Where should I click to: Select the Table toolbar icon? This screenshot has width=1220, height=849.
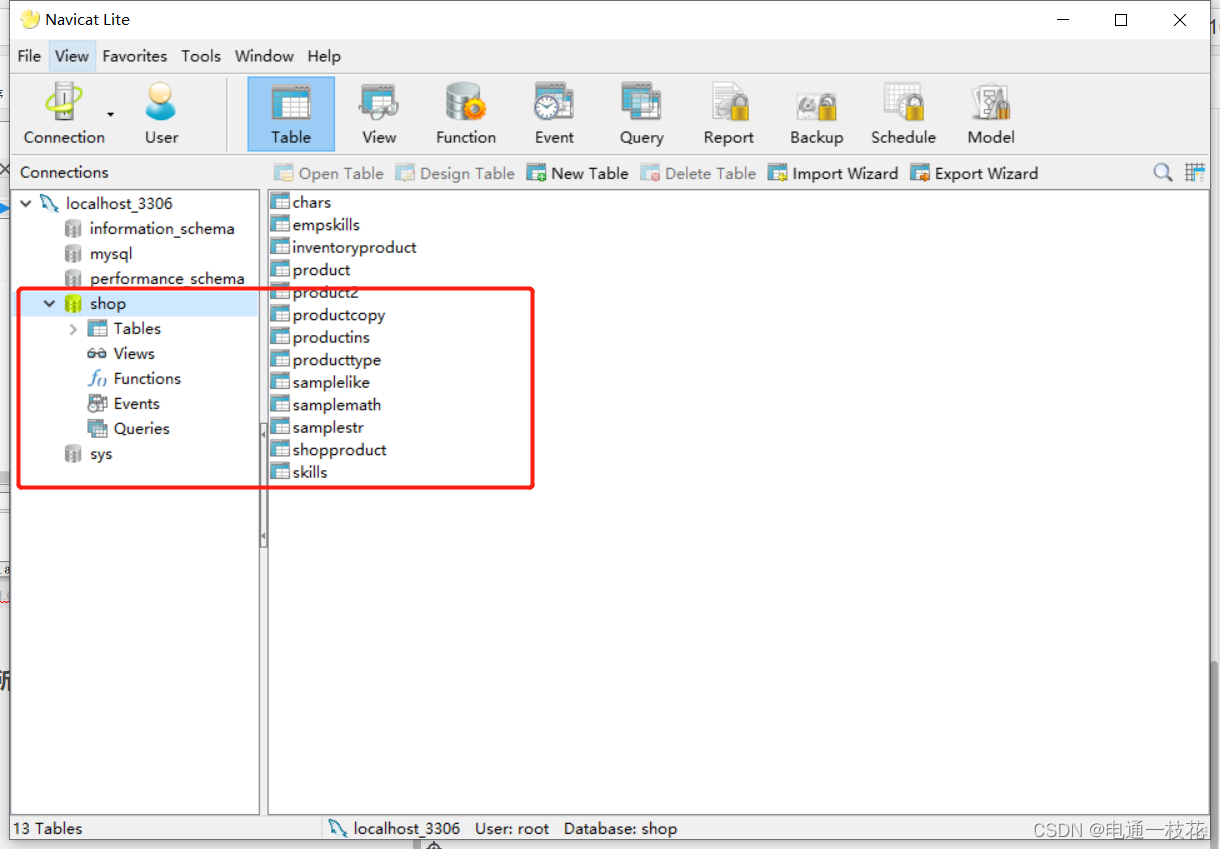pos(291,114)
